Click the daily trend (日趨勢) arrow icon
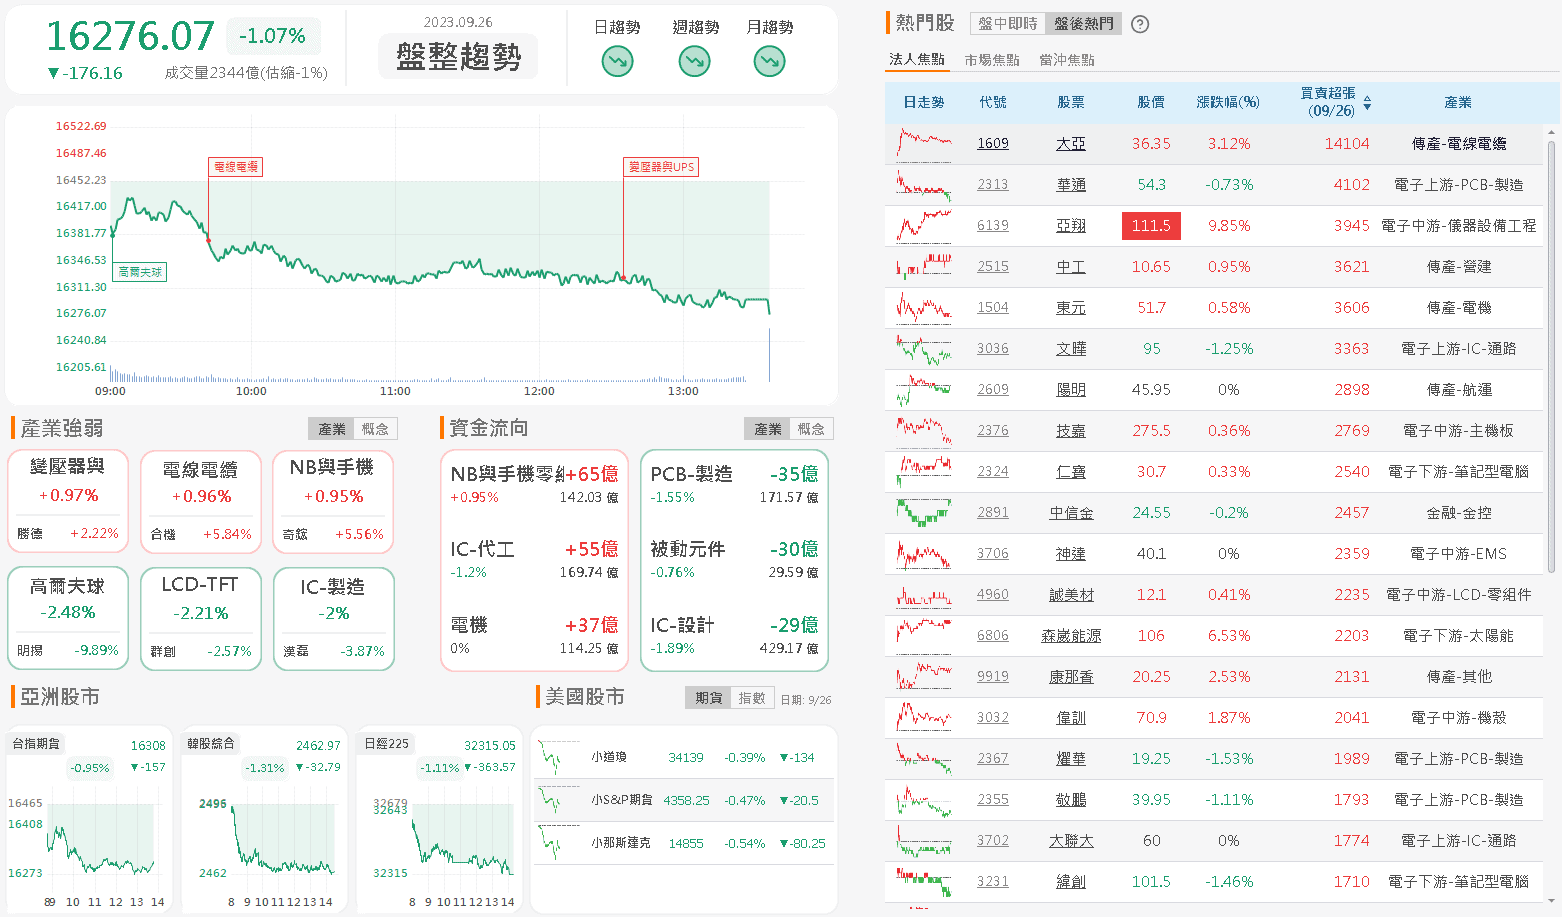 click(x=617, y=62)
